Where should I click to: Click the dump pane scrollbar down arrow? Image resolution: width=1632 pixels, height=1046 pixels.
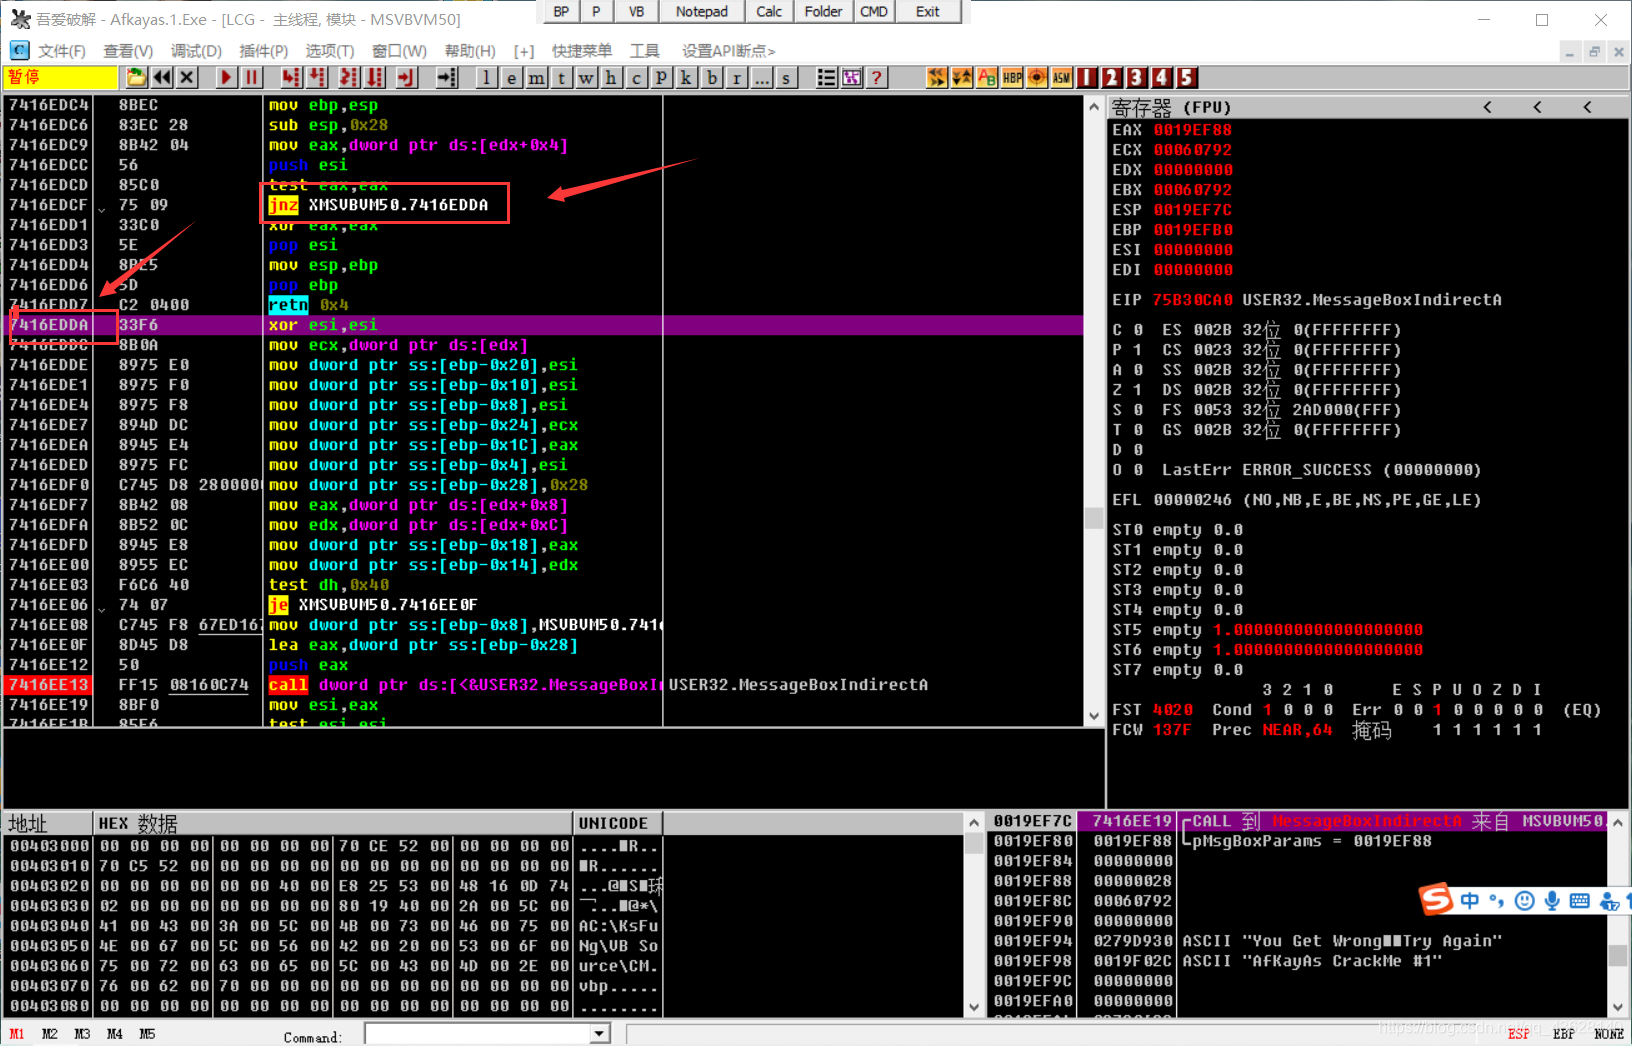tap(974, 1007)
